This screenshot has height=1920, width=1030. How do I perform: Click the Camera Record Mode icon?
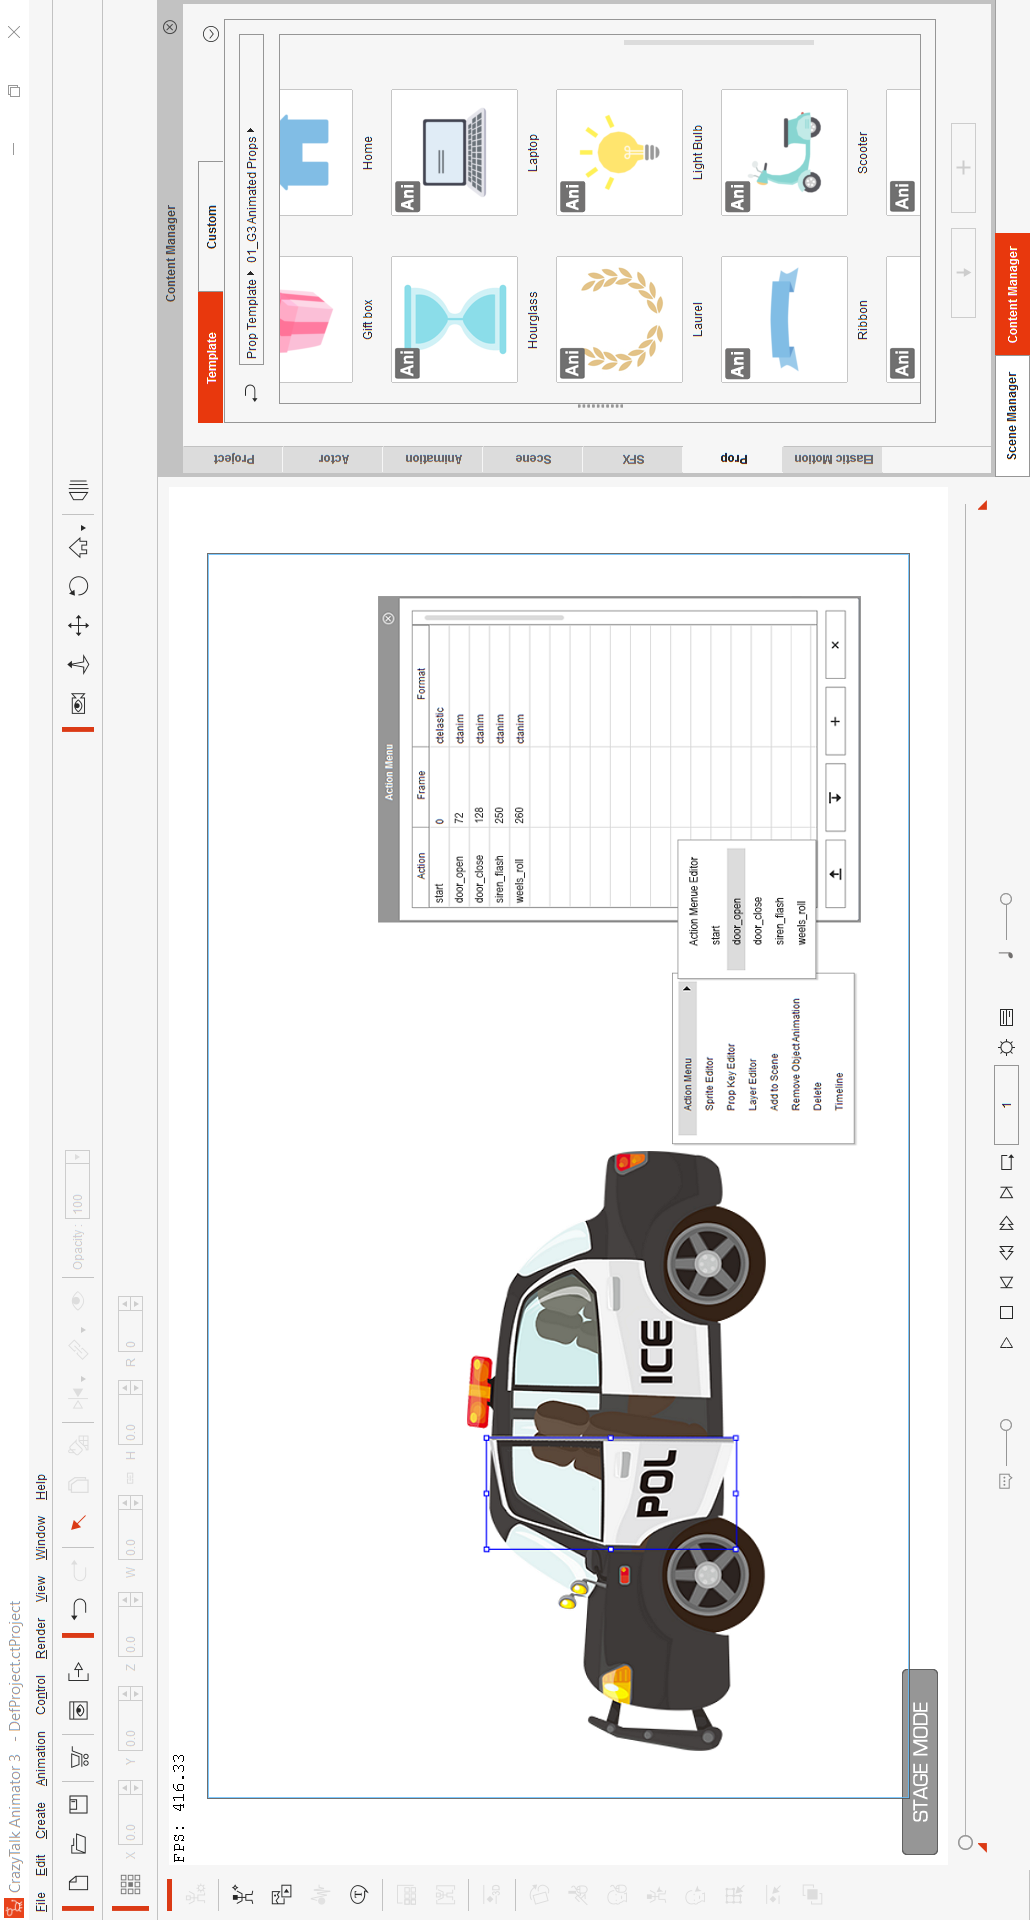79,704
